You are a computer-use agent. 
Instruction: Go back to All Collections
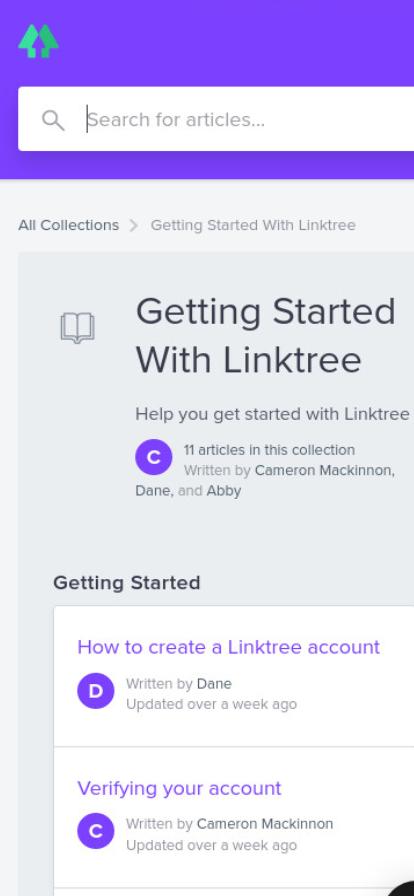(x=69, y=225)
